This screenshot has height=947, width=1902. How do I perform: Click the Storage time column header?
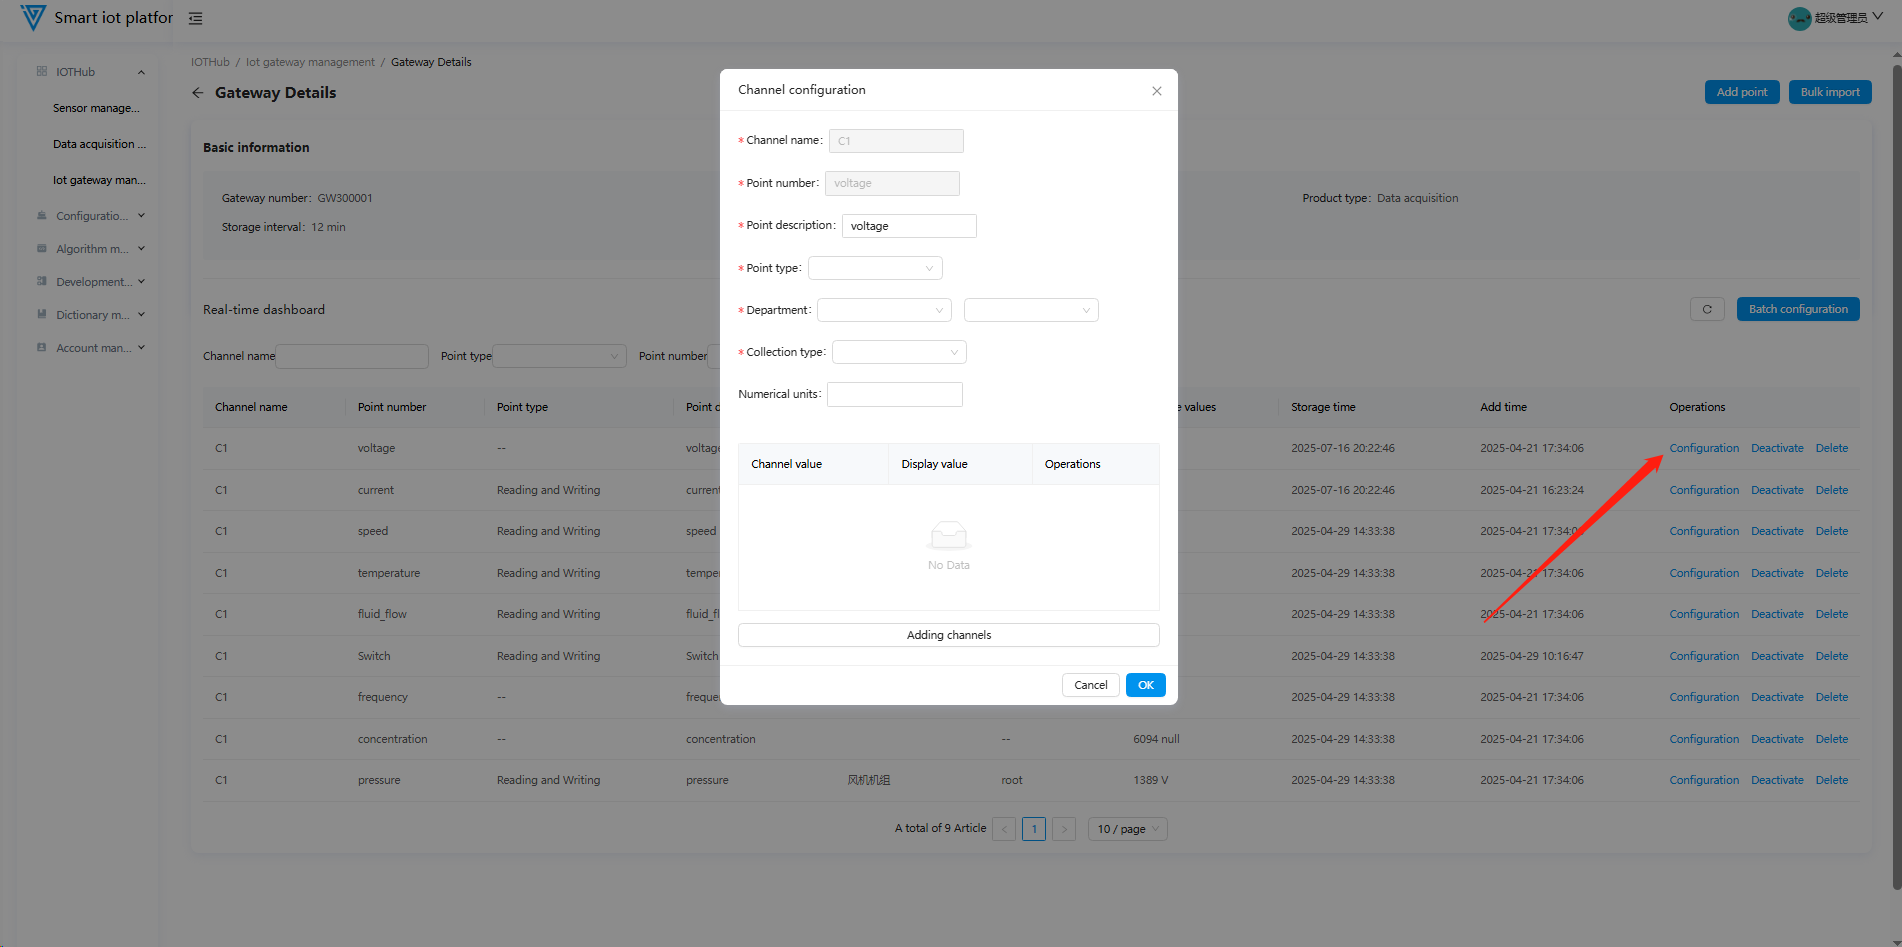(x=1323, y=407)
